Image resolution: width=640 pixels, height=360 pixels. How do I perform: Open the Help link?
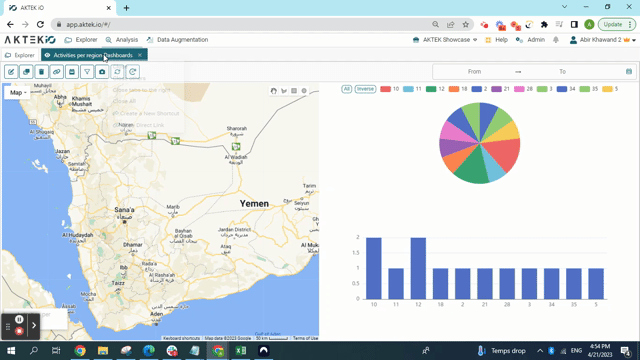pyautogui.click(x=496, y=40)
